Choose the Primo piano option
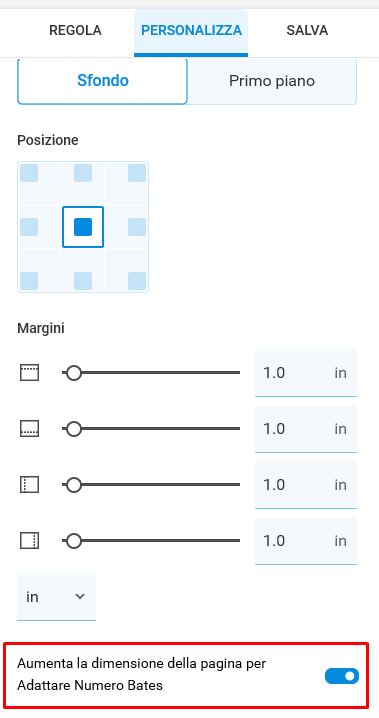The image size is (379, 718). (272, 81)
